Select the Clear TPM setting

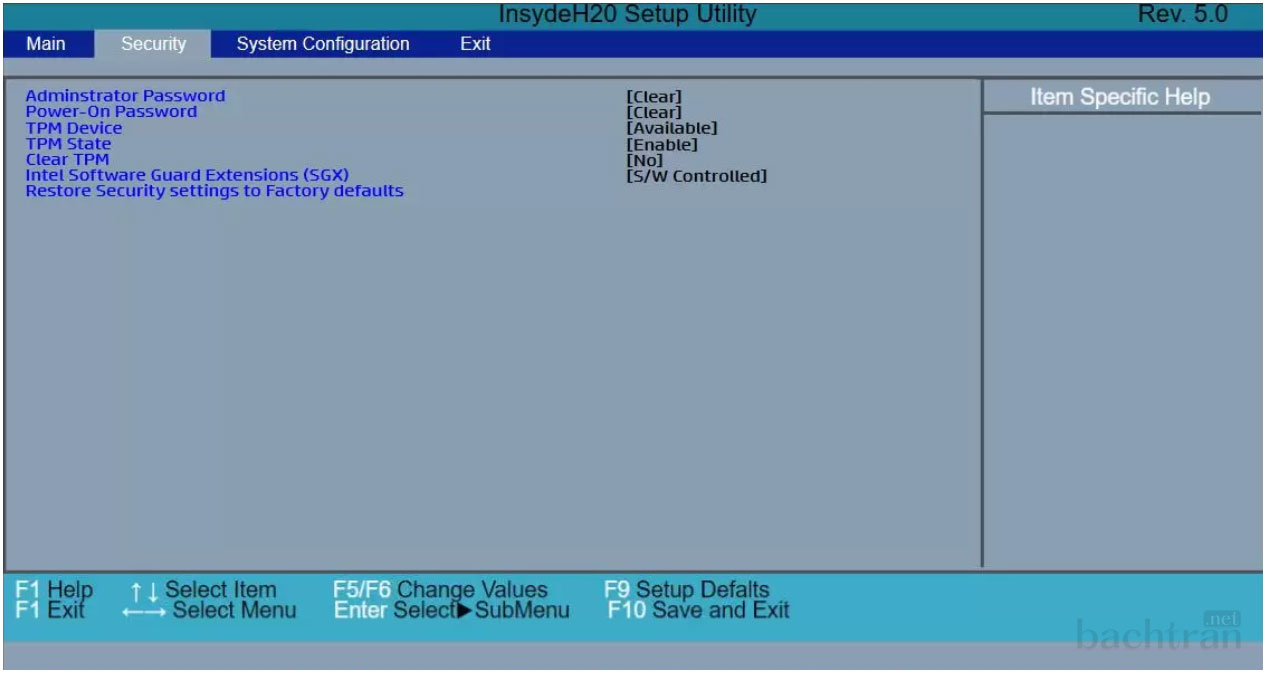click(x=67, y=159)
